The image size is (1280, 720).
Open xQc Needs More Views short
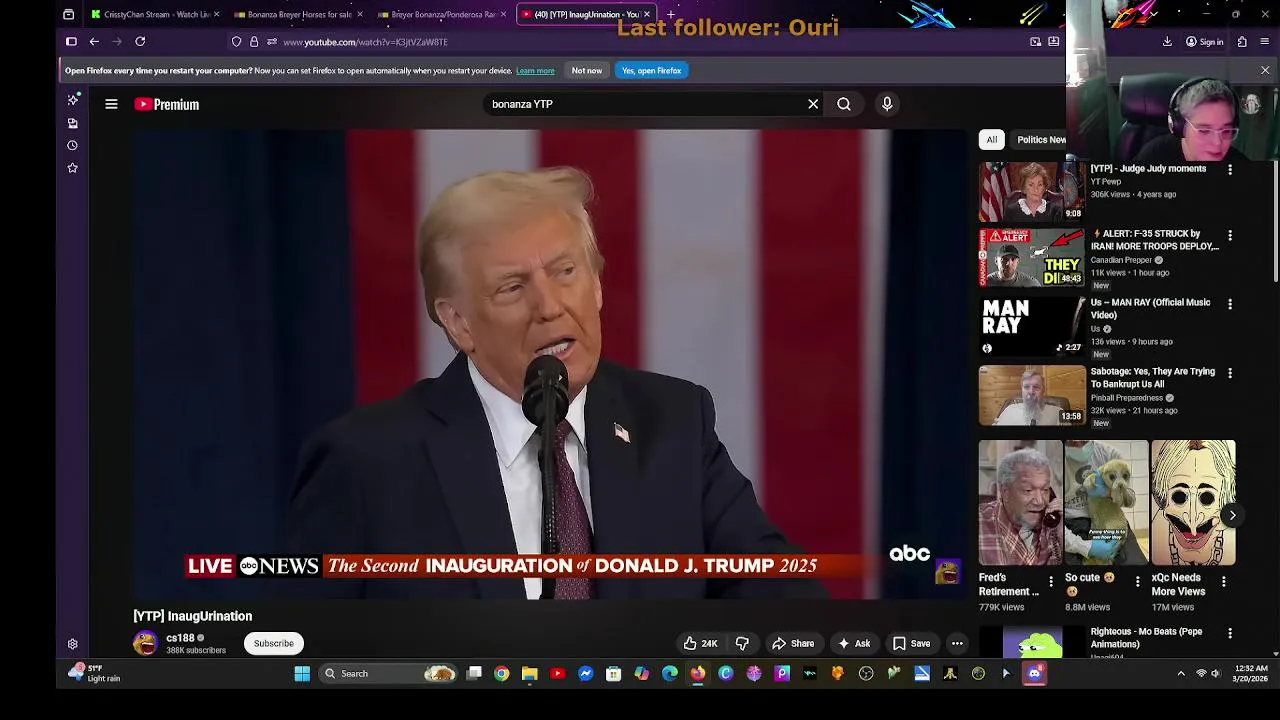tap(1193, 503)
